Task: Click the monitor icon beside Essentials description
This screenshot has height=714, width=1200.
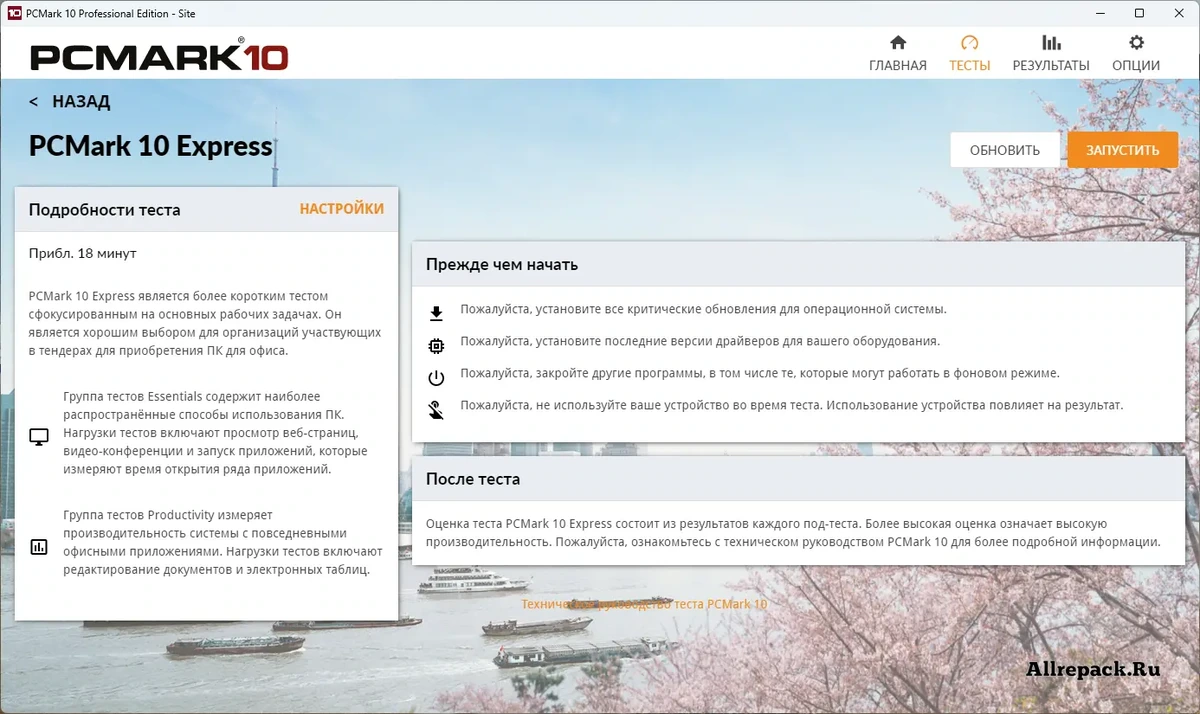Action: pos(39,437)
